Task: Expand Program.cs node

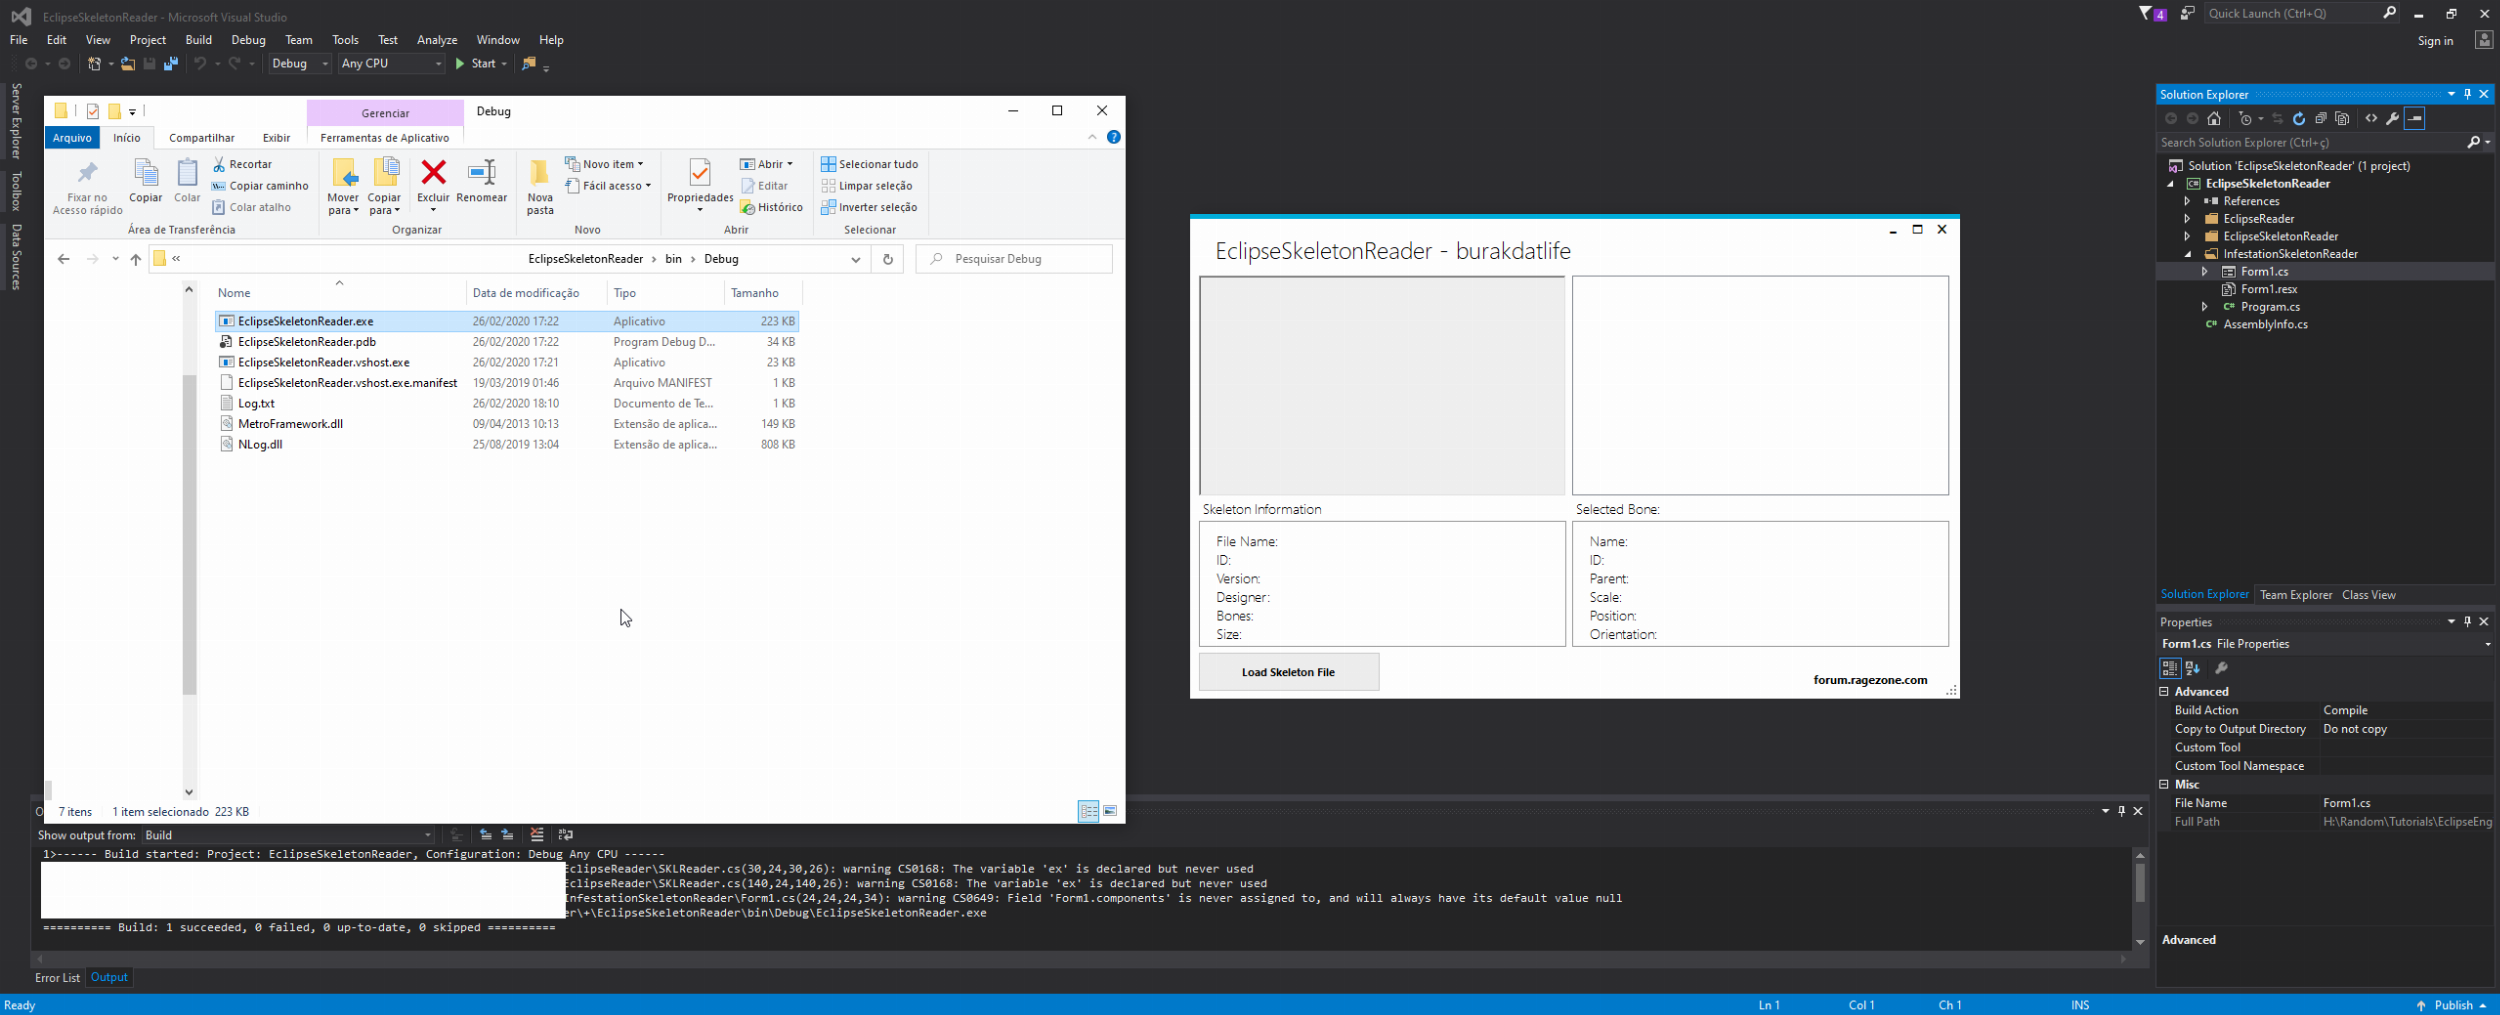Action: [2205, 307]
